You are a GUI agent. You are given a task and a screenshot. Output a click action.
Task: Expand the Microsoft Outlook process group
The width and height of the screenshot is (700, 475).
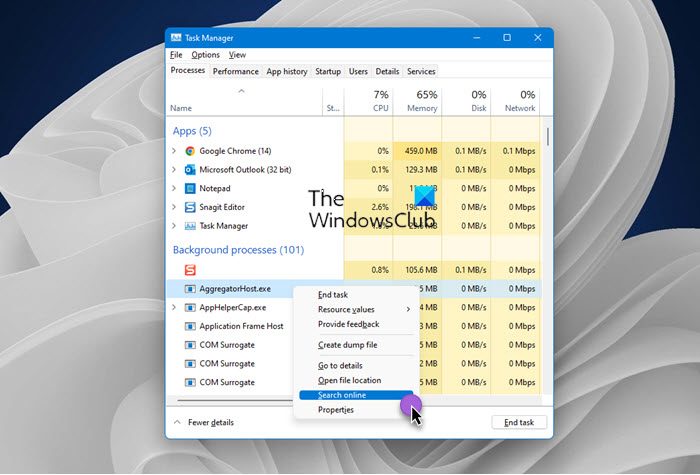(x=174, y=170)
